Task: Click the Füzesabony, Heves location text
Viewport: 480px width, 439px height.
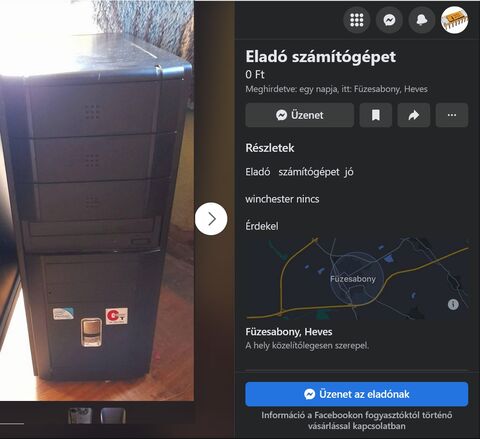Action: (x=289, y=332)
